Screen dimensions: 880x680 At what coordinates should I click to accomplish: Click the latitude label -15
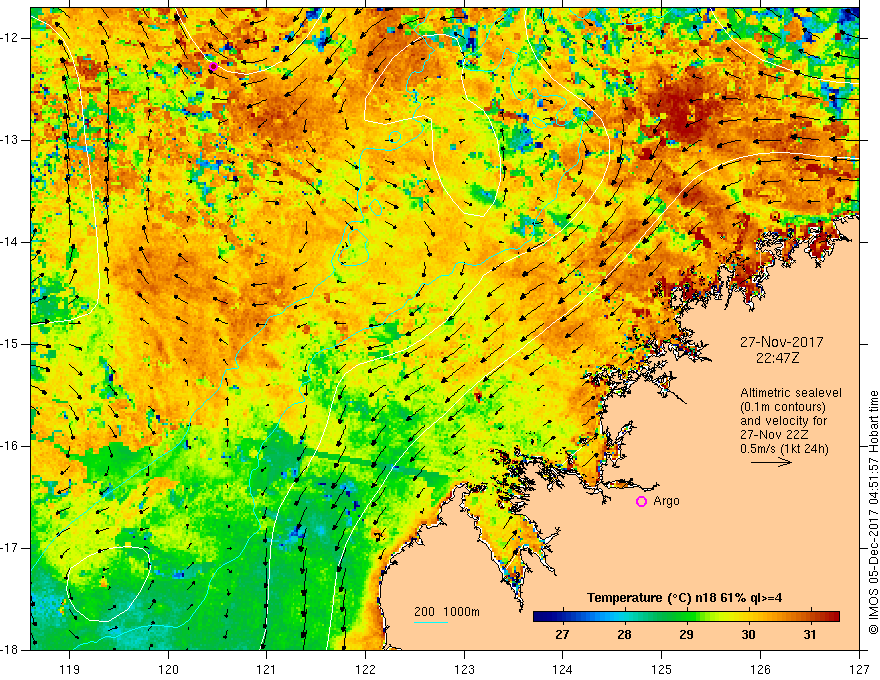tap(12, 344)
